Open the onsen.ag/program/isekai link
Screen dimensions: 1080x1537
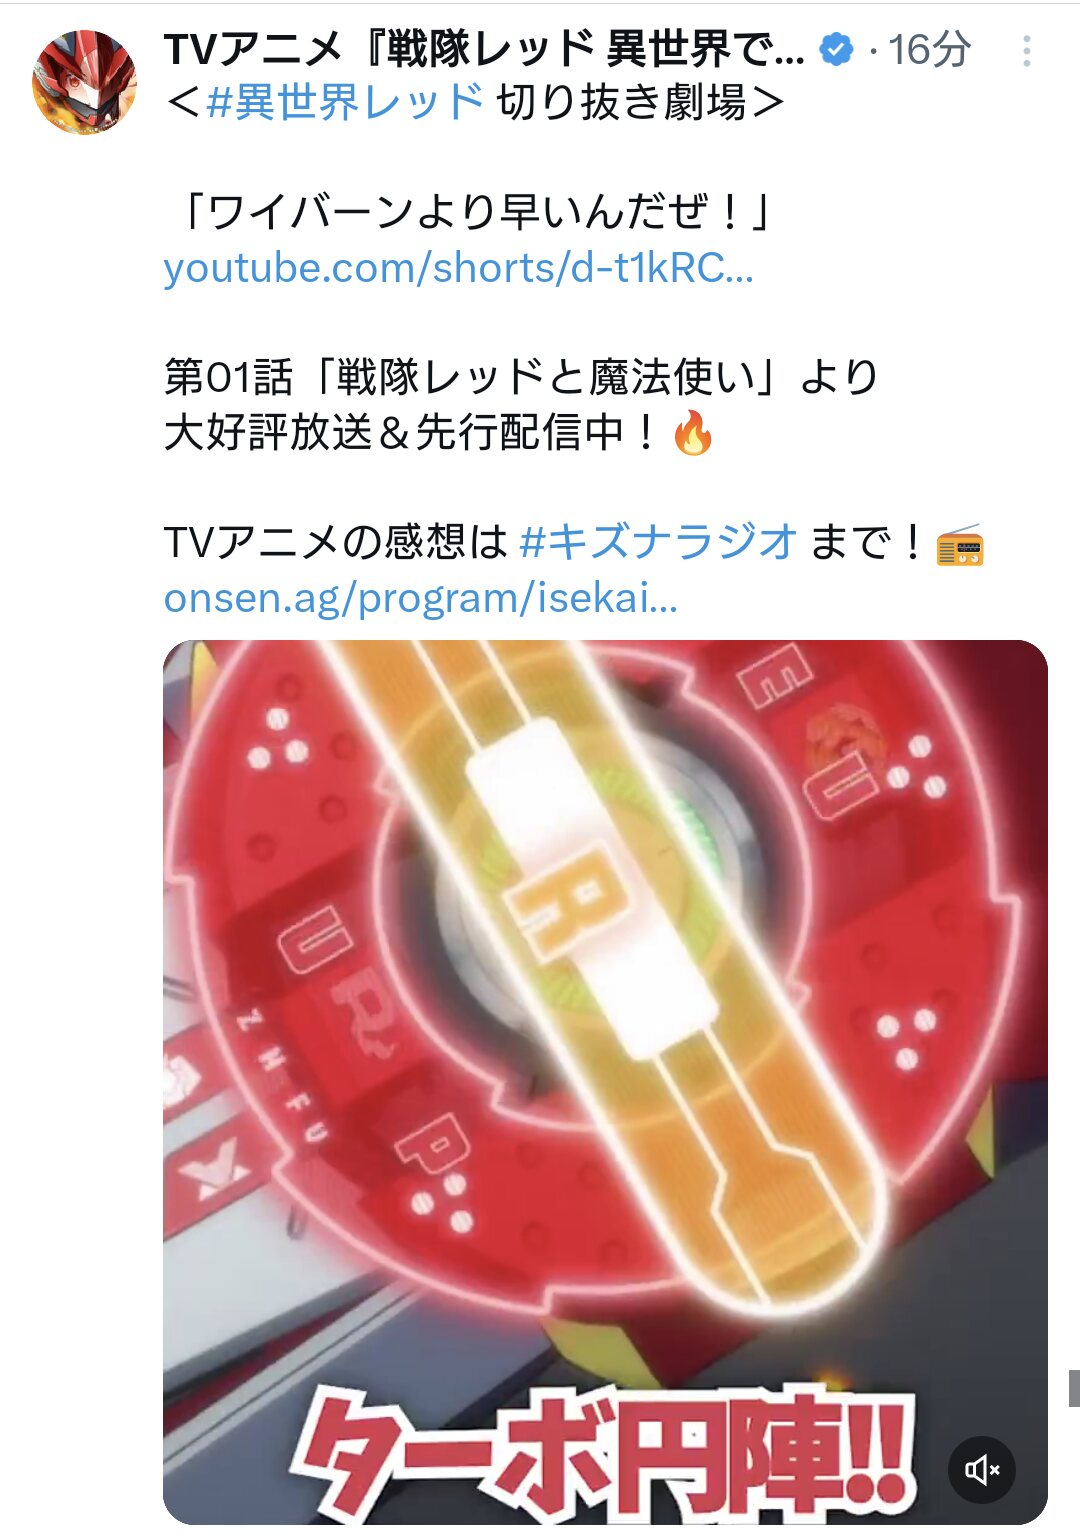click(420, 598)
